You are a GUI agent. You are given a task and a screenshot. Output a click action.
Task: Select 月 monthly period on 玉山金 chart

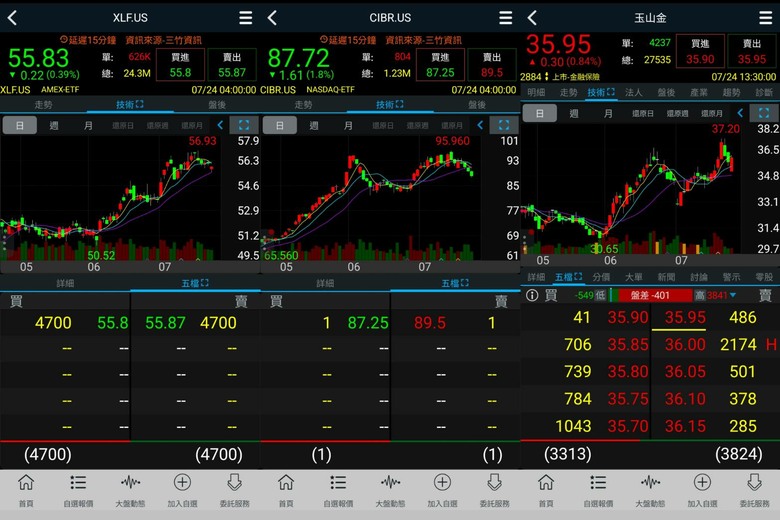tap(608, 113)
